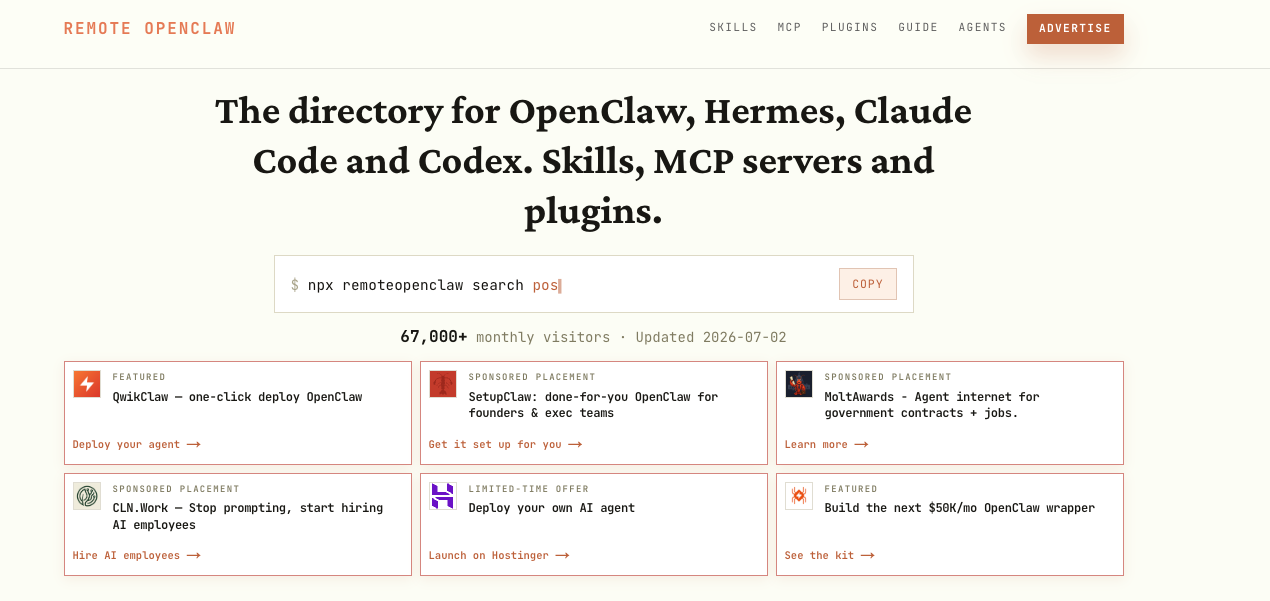
Task: Follow the 'Launch on Hostinger' link
Action: coord(499,555)
